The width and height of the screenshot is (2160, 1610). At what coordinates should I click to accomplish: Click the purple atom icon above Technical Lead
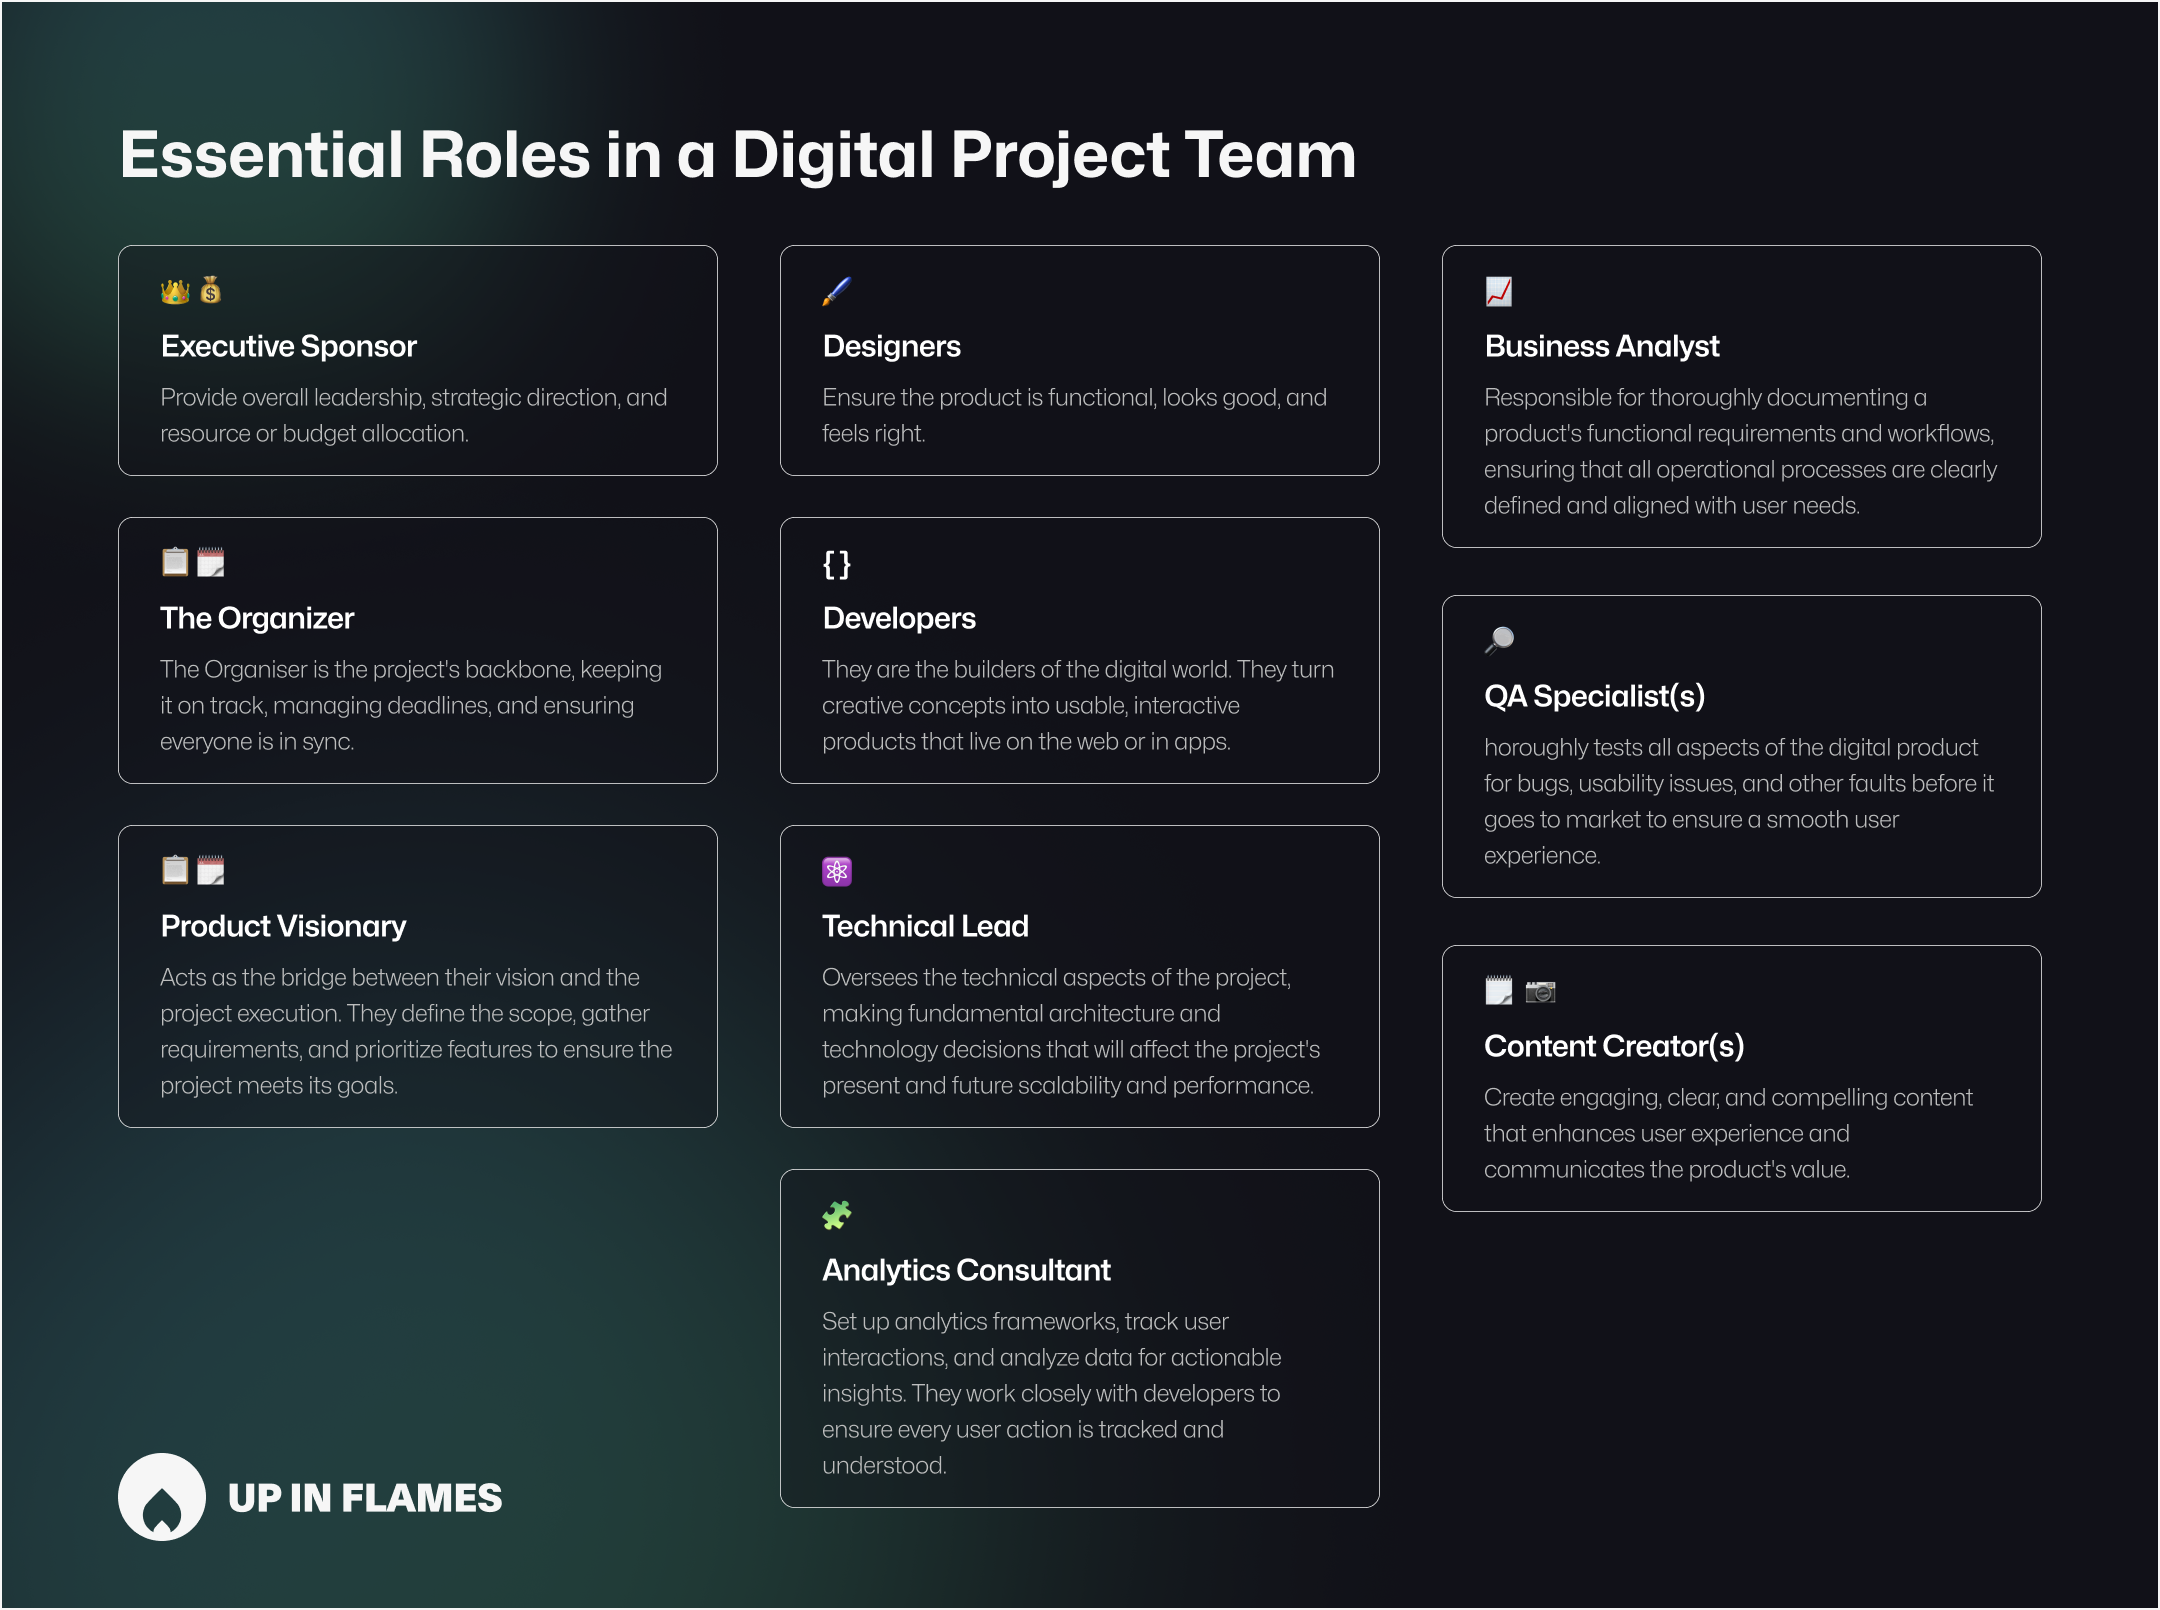(x=837, y=871)
